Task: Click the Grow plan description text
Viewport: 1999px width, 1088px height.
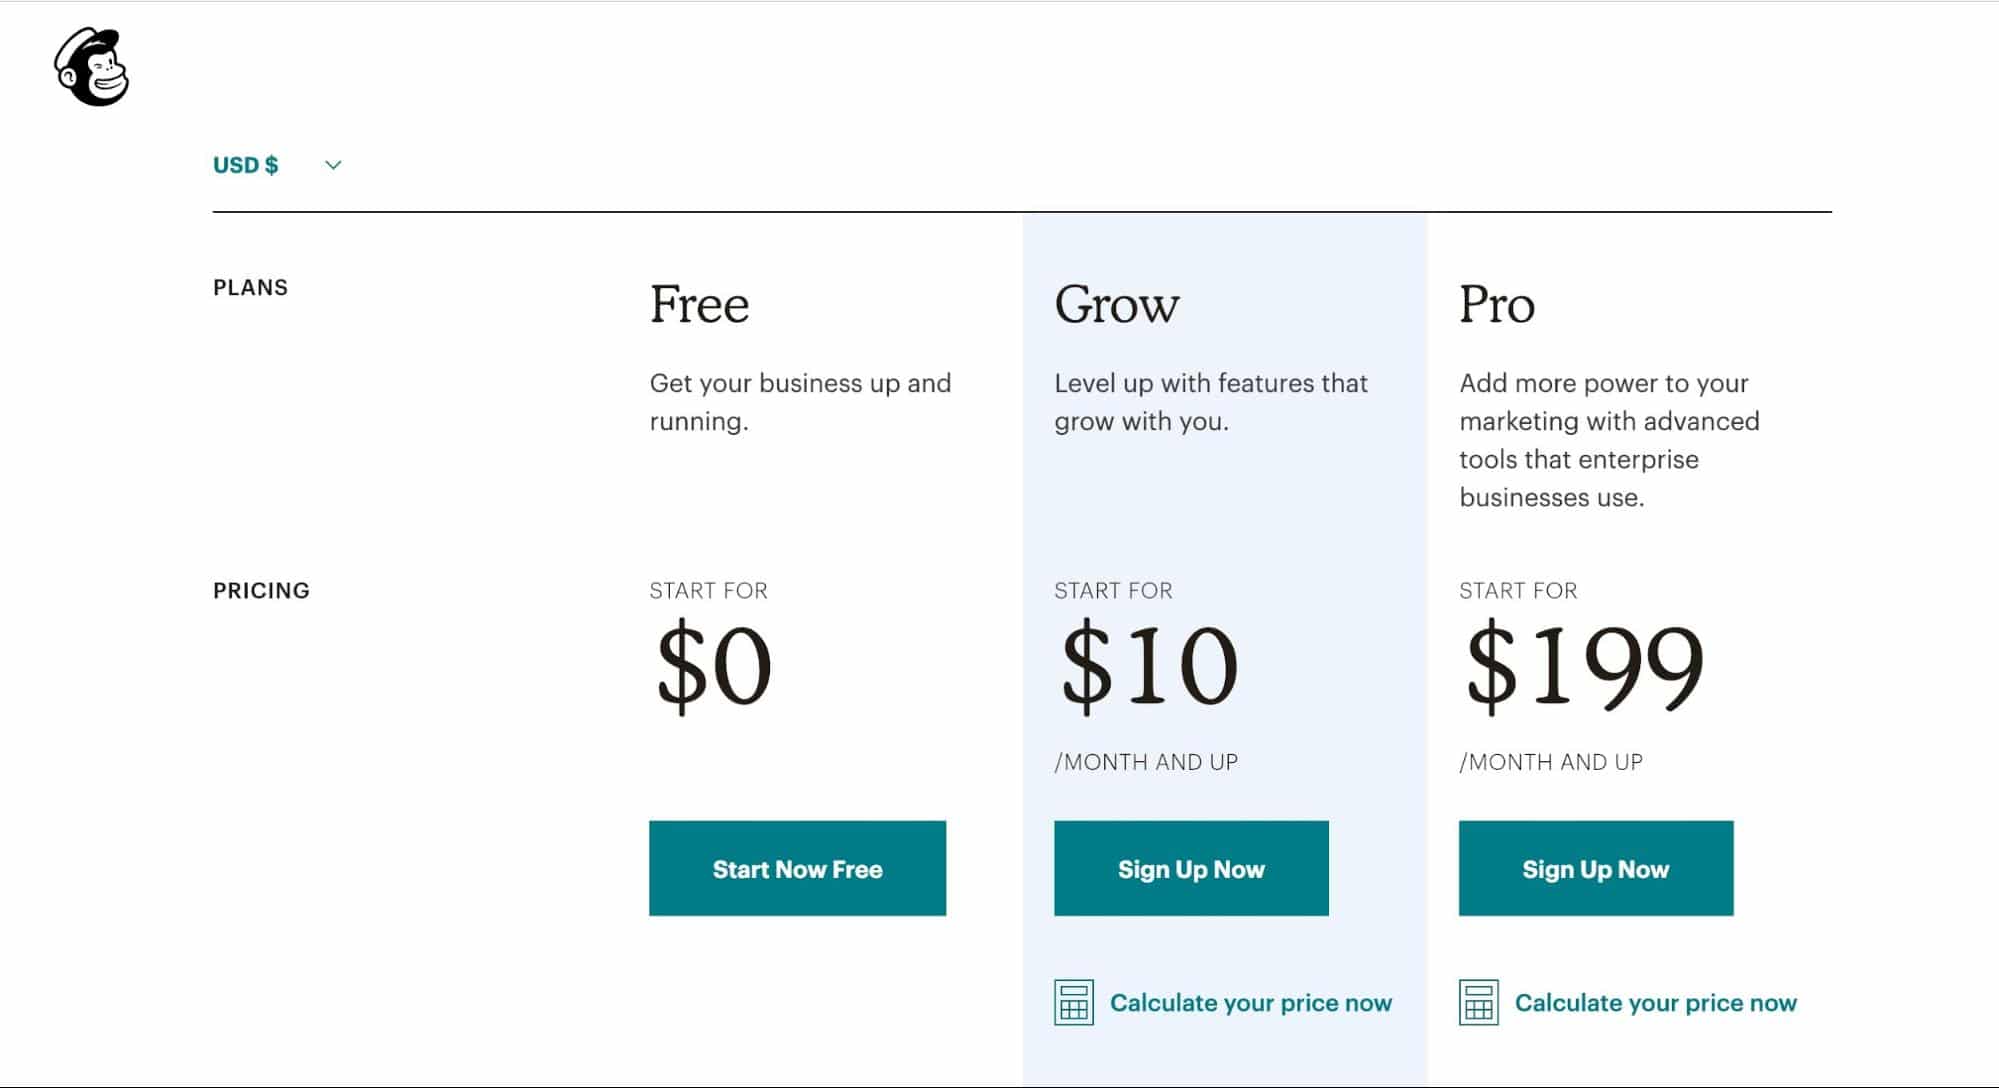Action: pos(1211,402)
